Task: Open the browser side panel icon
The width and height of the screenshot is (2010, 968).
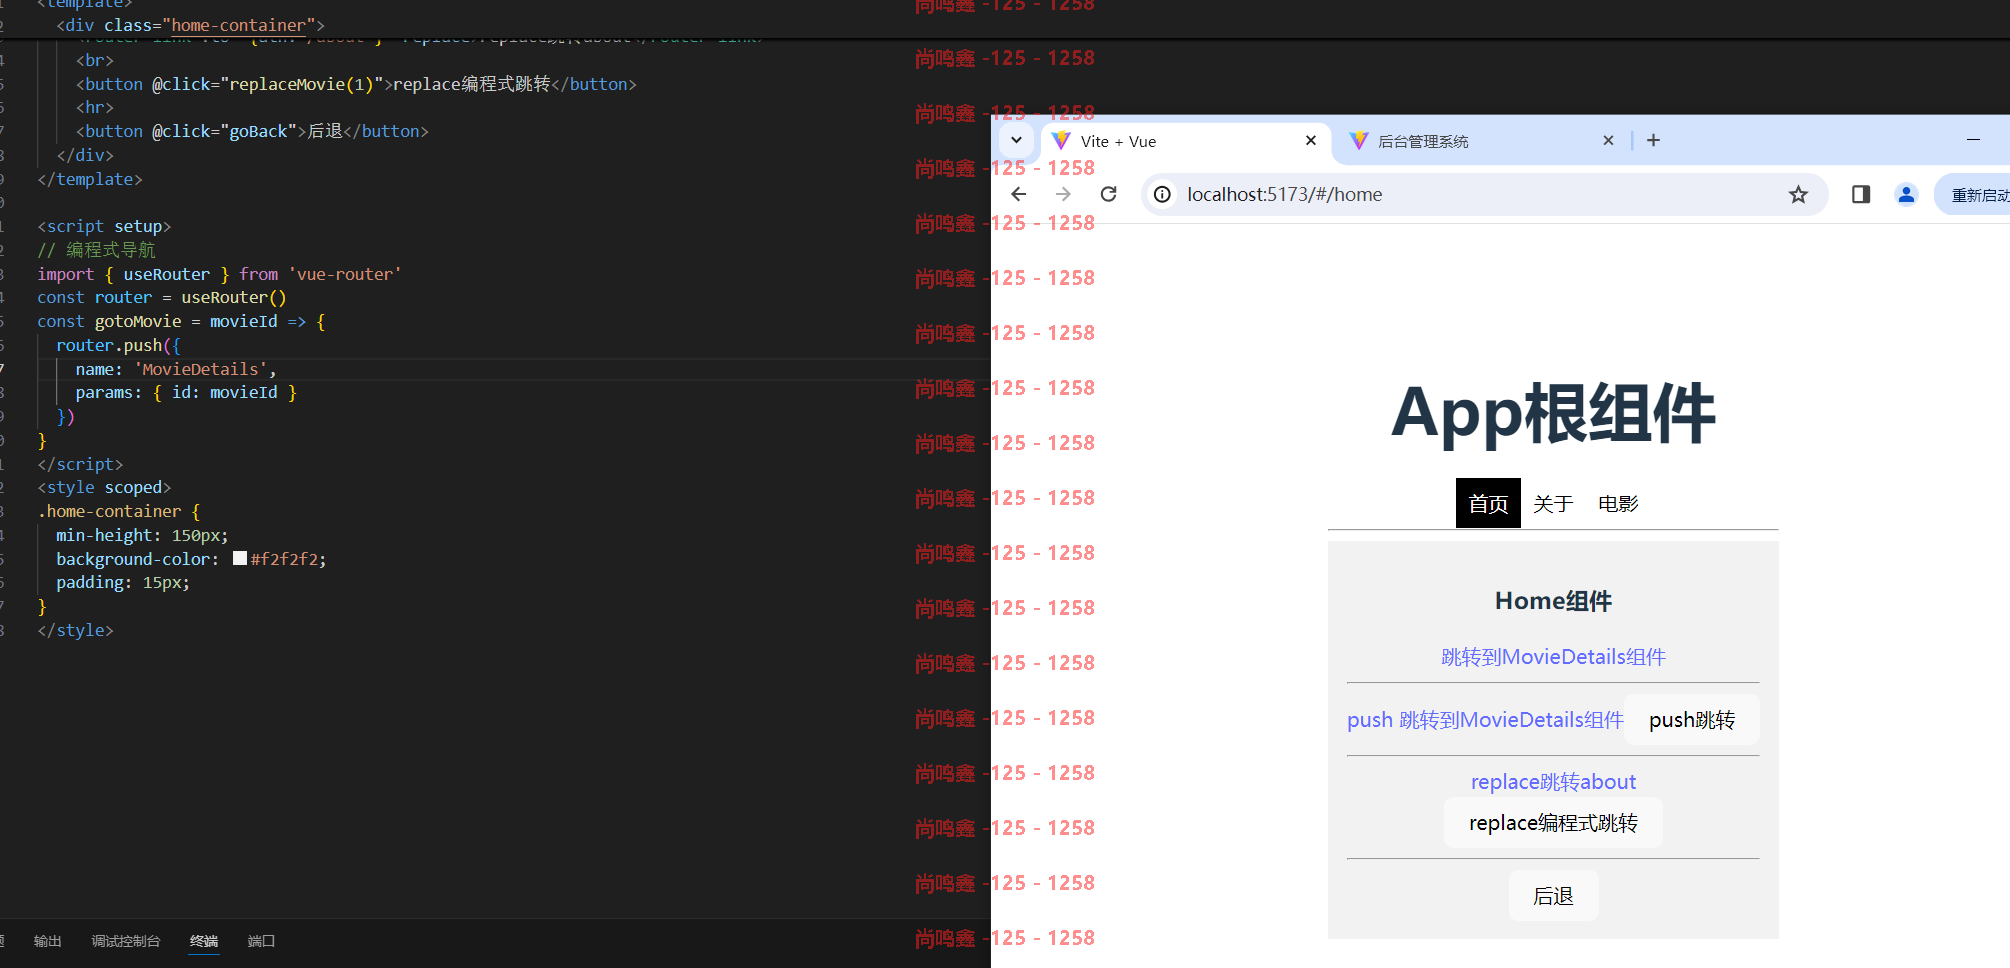Action: tap(1861, 194)
